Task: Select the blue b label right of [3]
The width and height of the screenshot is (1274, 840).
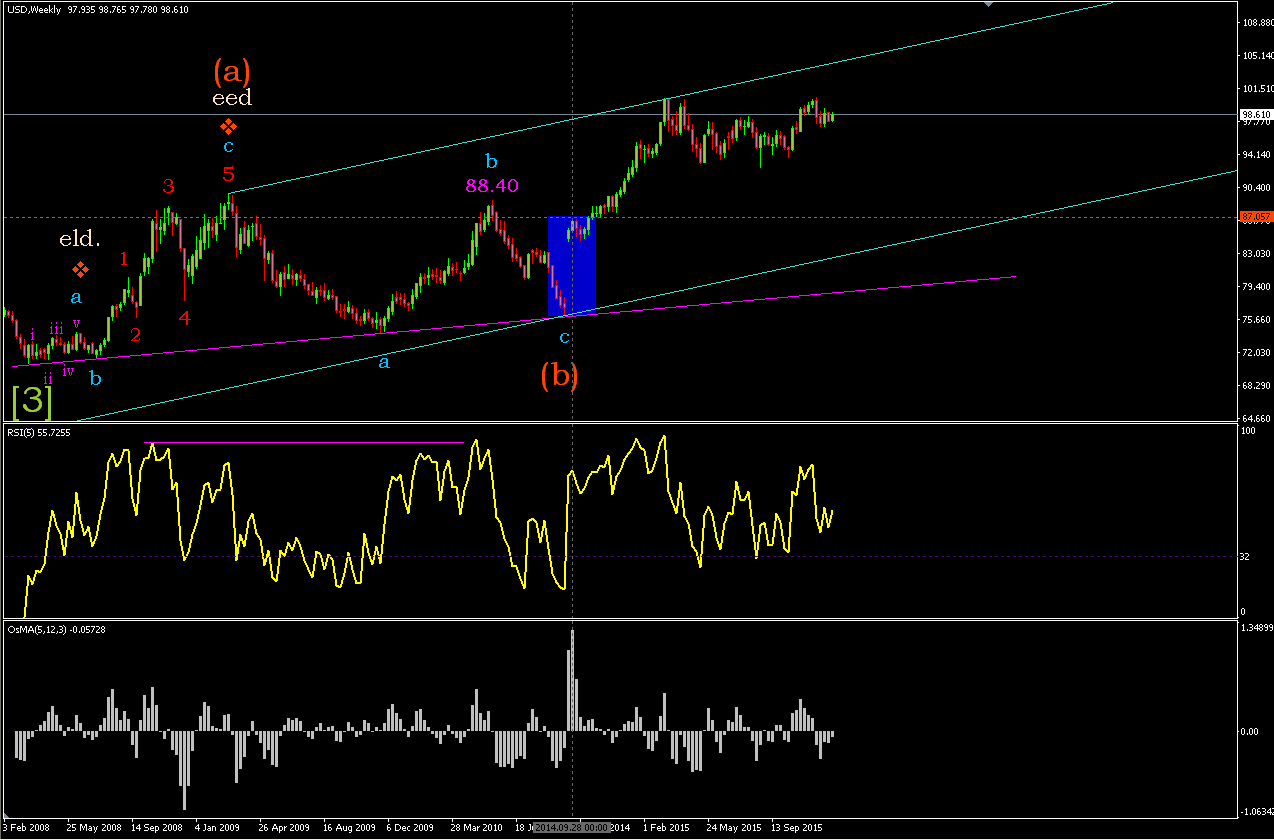Action: 95,378
